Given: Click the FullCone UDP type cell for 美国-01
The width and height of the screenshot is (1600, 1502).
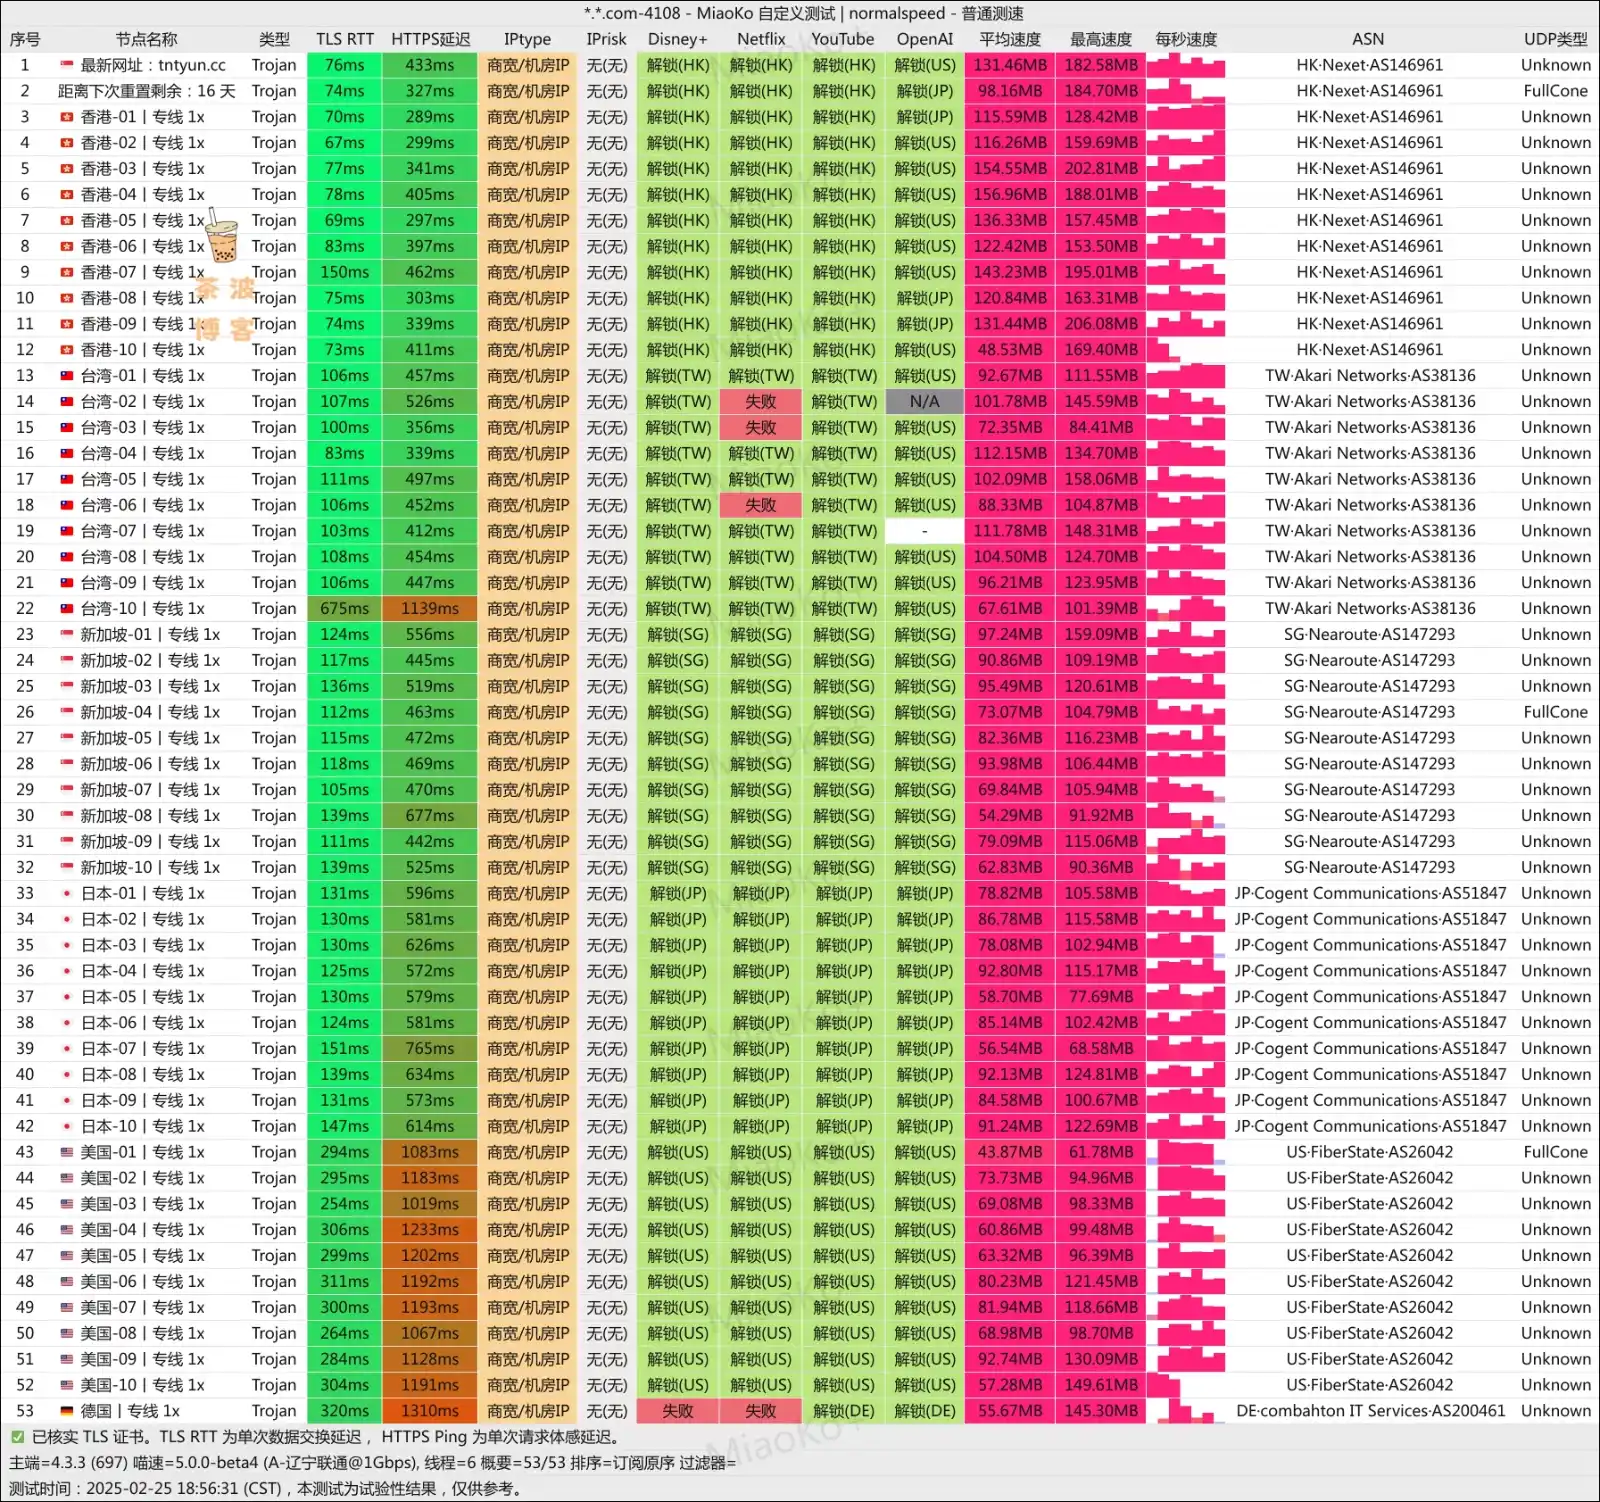Looking at the screenshot, I should click(1555, 1152).
